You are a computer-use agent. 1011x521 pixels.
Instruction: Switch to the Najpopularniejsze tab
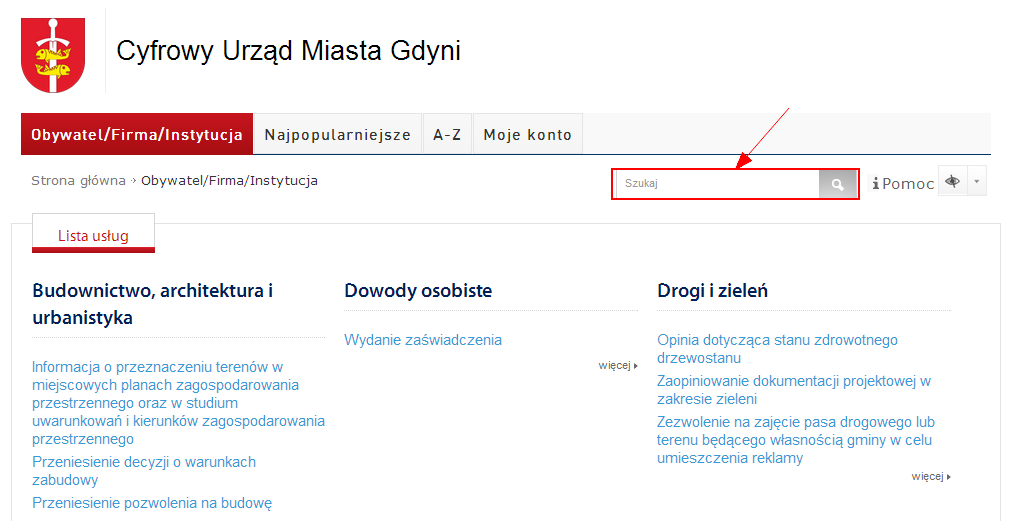tap(337, 134)
